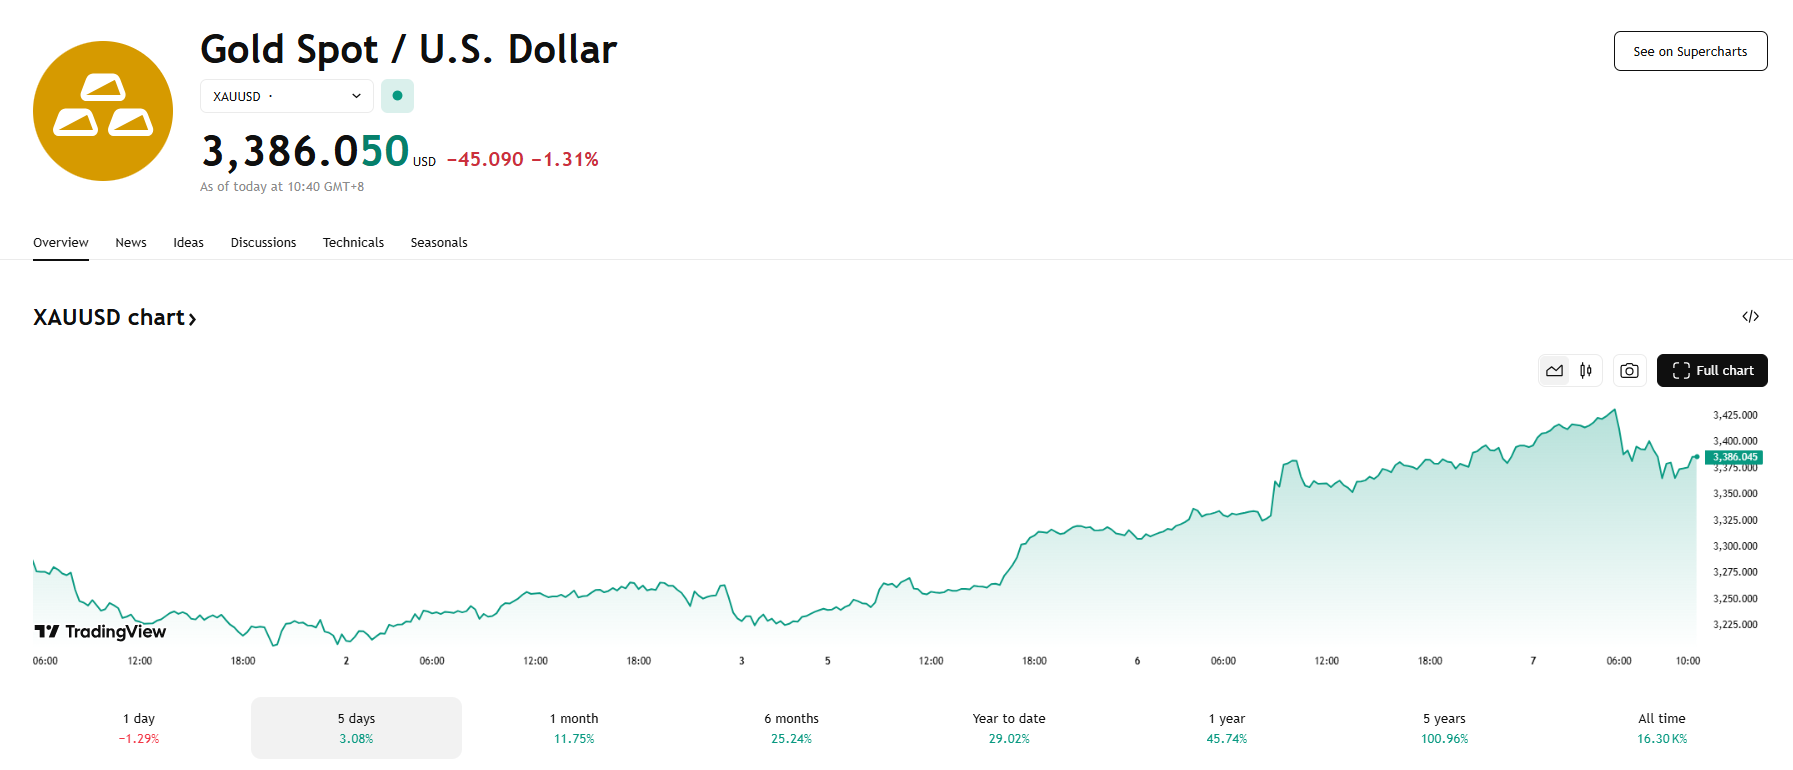Click the 3,386.045 price label on axis

pyautogui.click(x=1733, y=457)
